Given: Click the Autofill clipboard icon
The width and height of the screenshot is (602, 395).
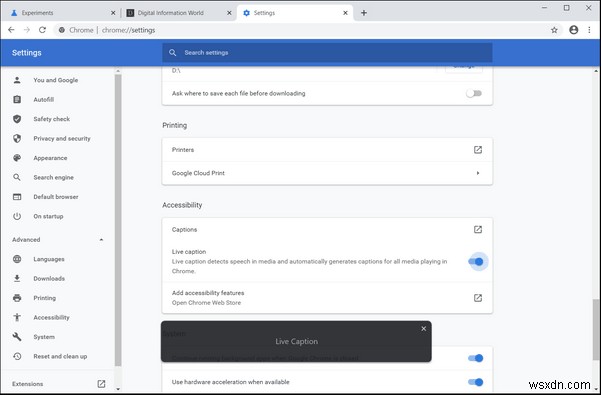Looking at the screenshot, I should point(17,99).
